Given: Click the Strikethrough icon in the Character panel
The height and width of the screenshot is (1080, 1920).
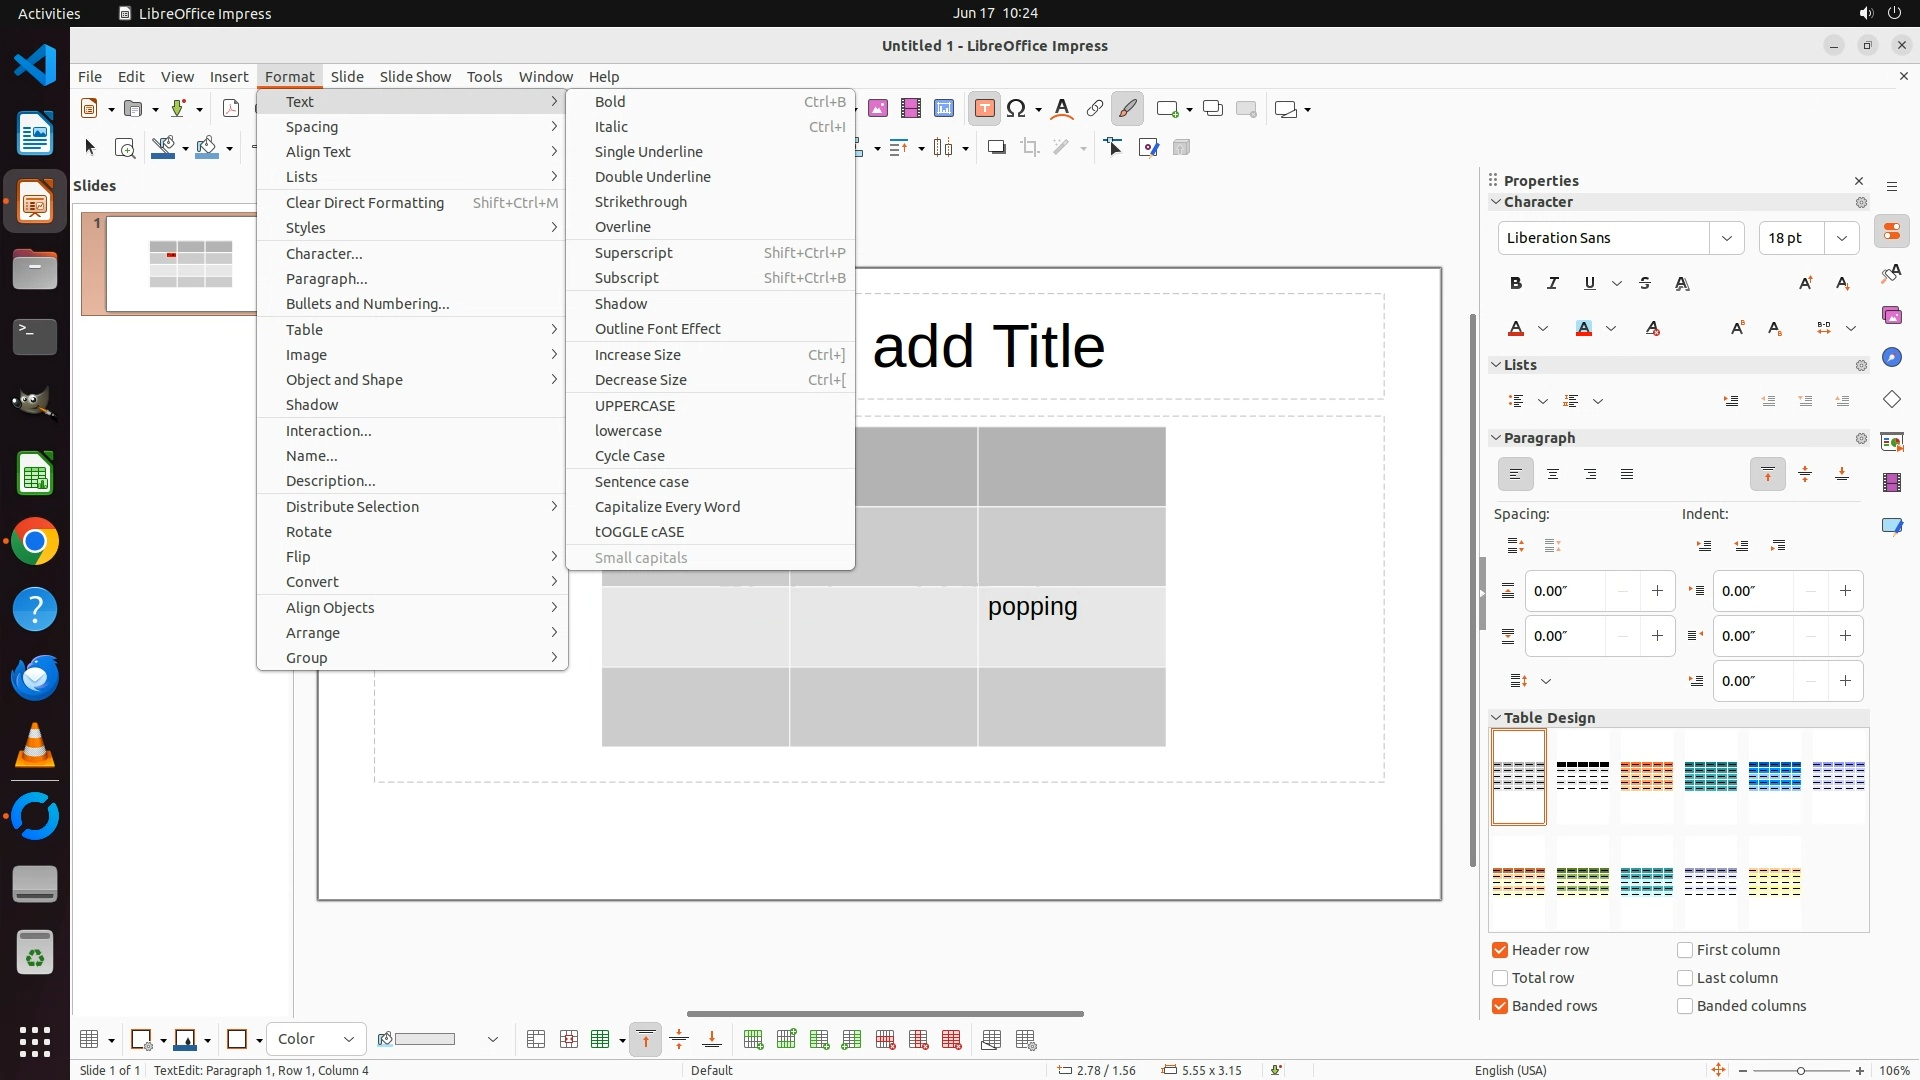Looking at the screenshot, I should [x=1645, y=284].
